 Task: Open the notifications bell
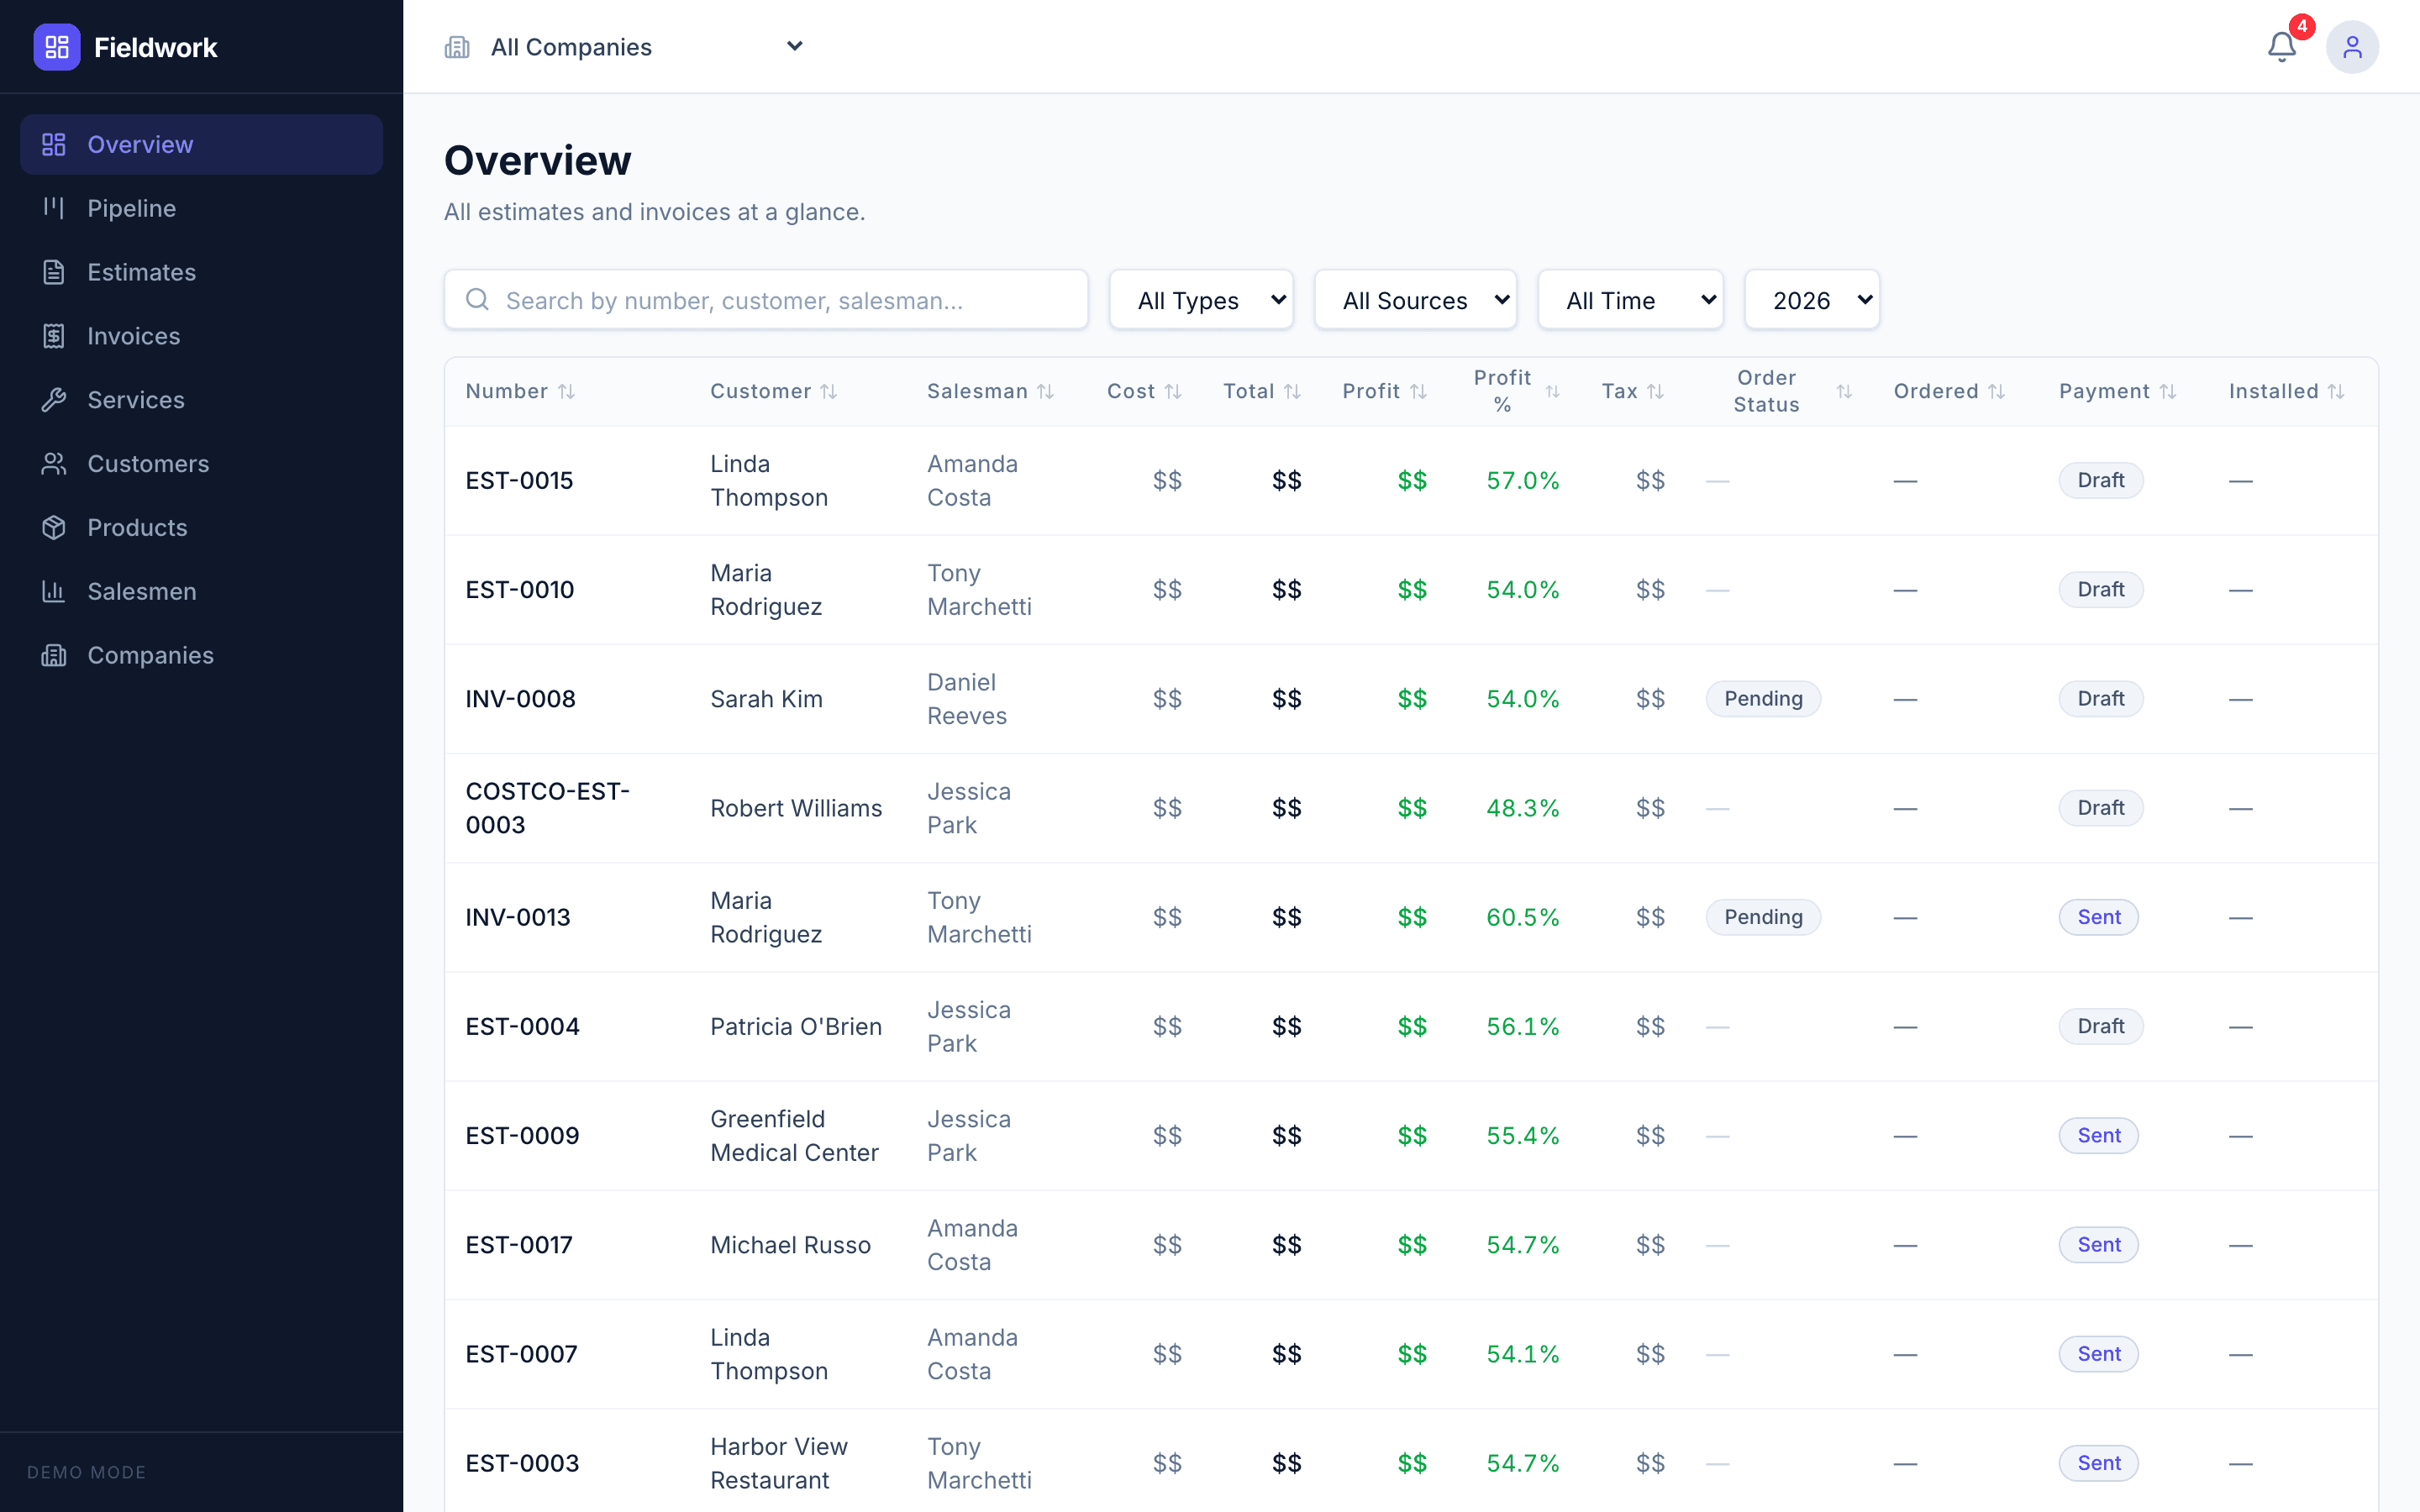2281,46
